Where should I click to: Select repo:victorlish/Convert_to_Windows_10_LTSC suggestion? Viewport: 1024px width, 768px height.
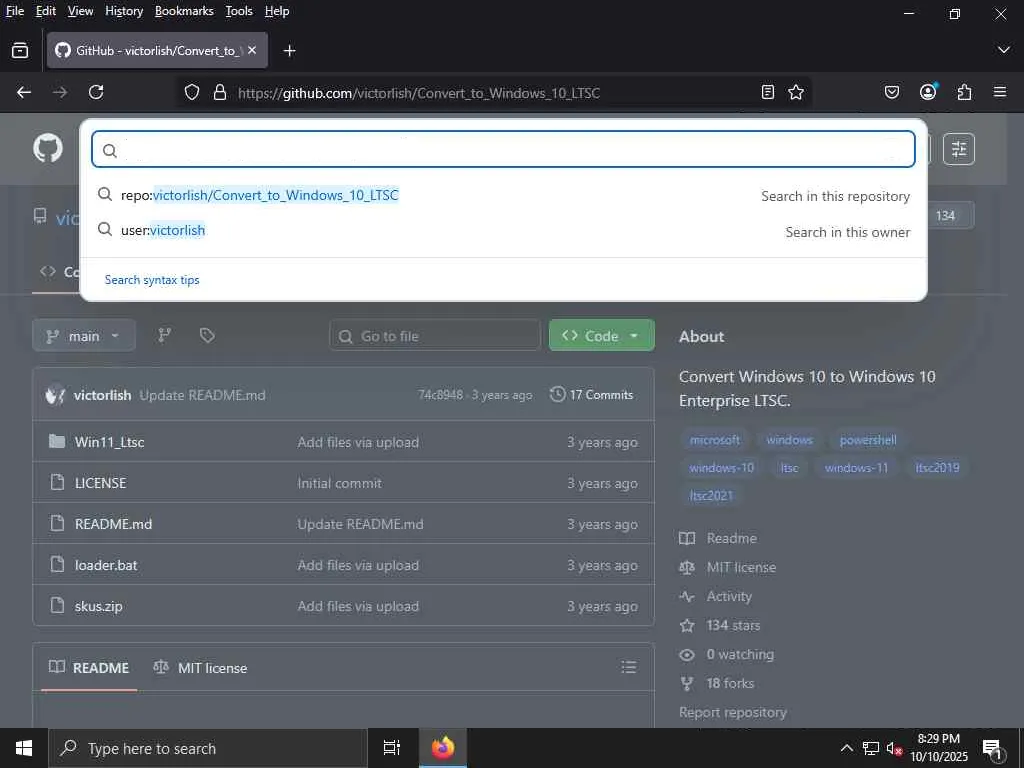tap(503, 195)
